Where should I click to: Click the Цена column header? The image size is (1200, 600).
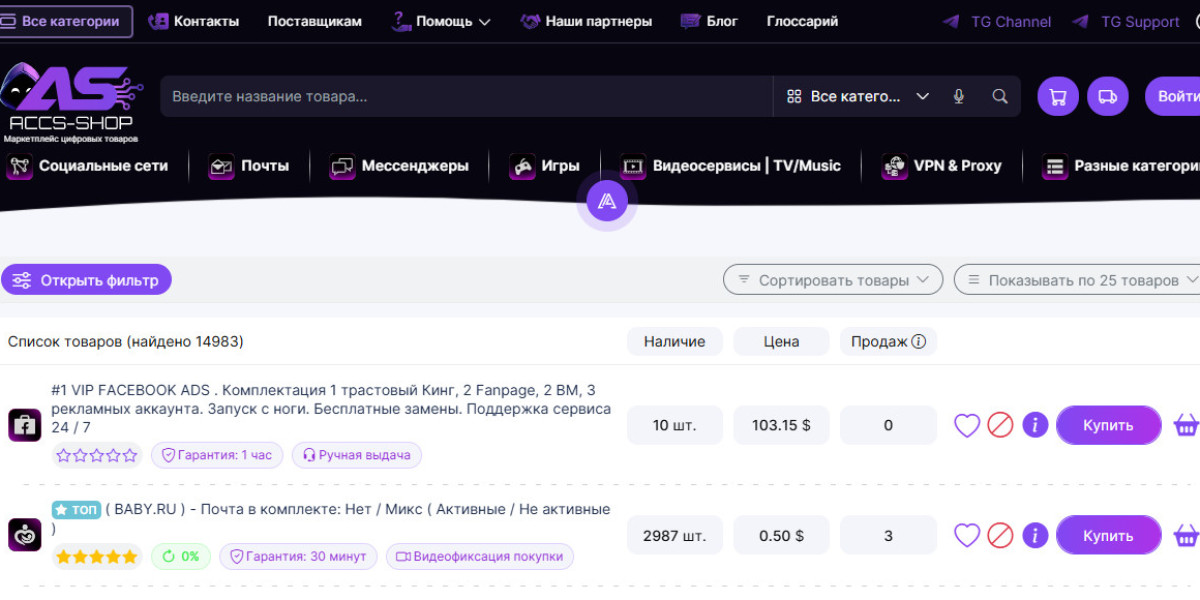(781, 341)
